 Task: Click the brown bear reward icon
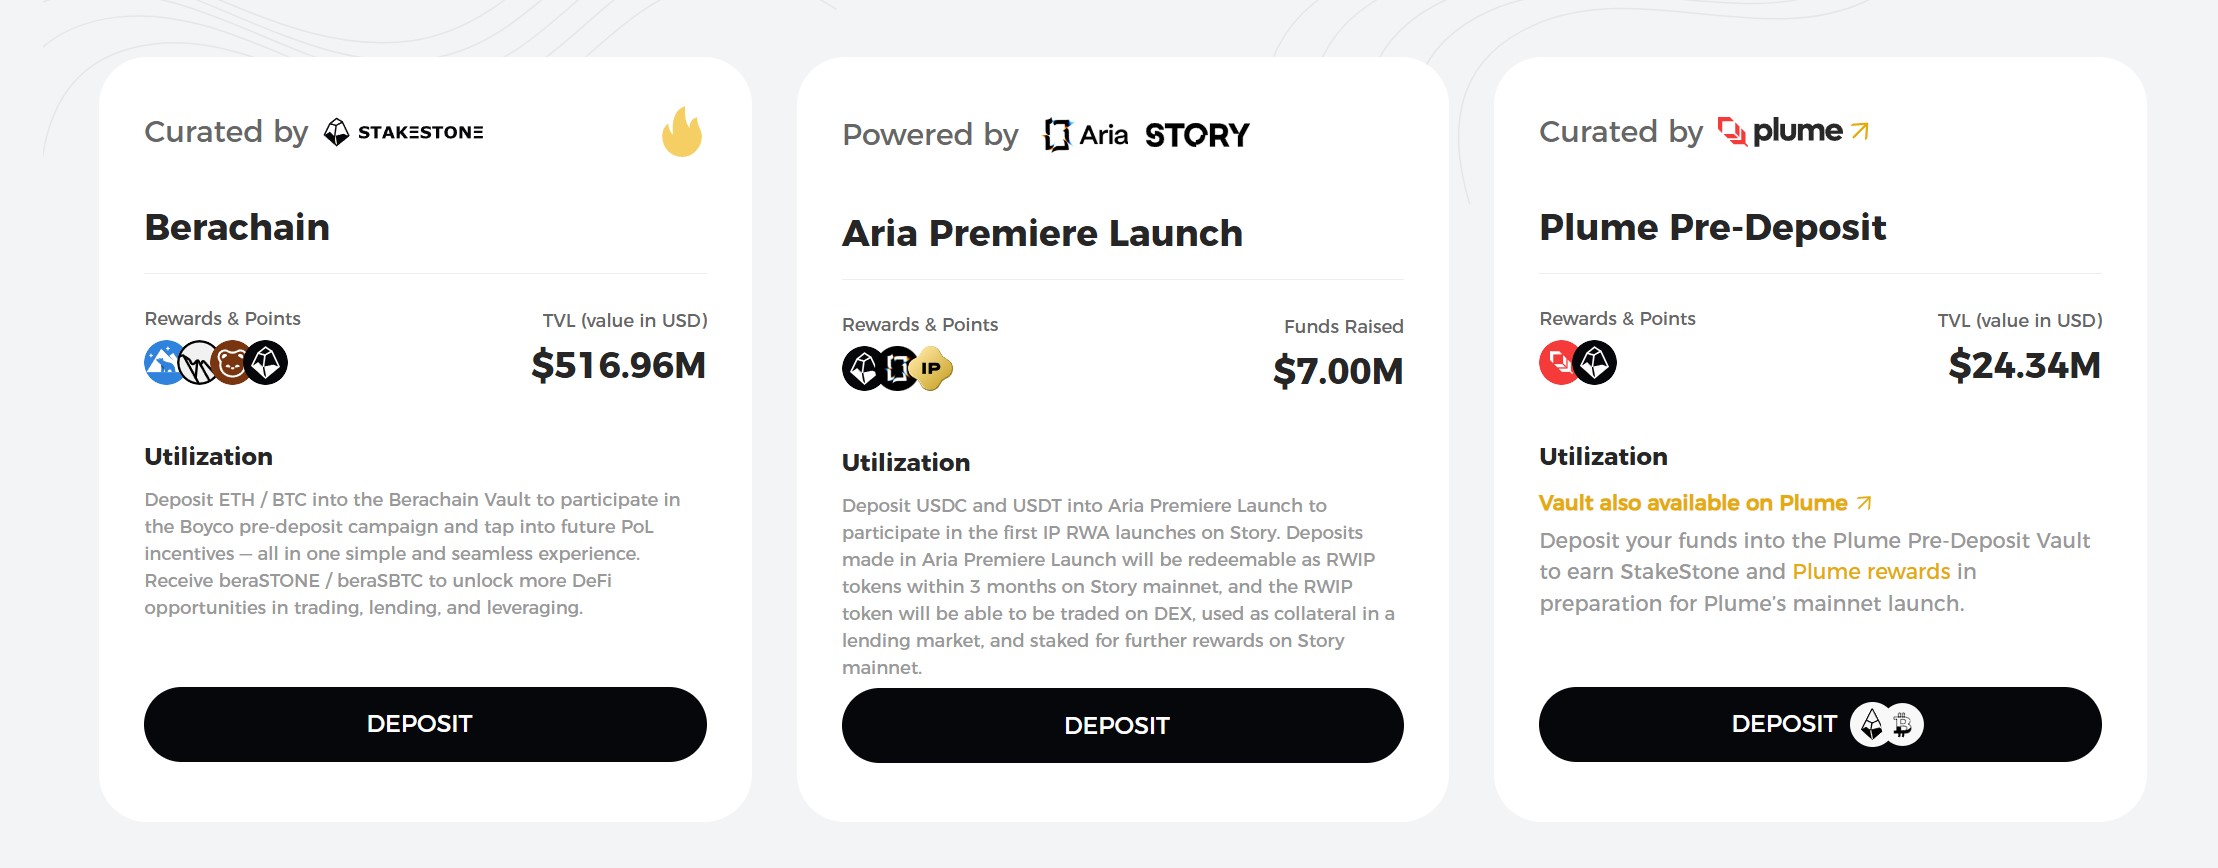[232, 363]
